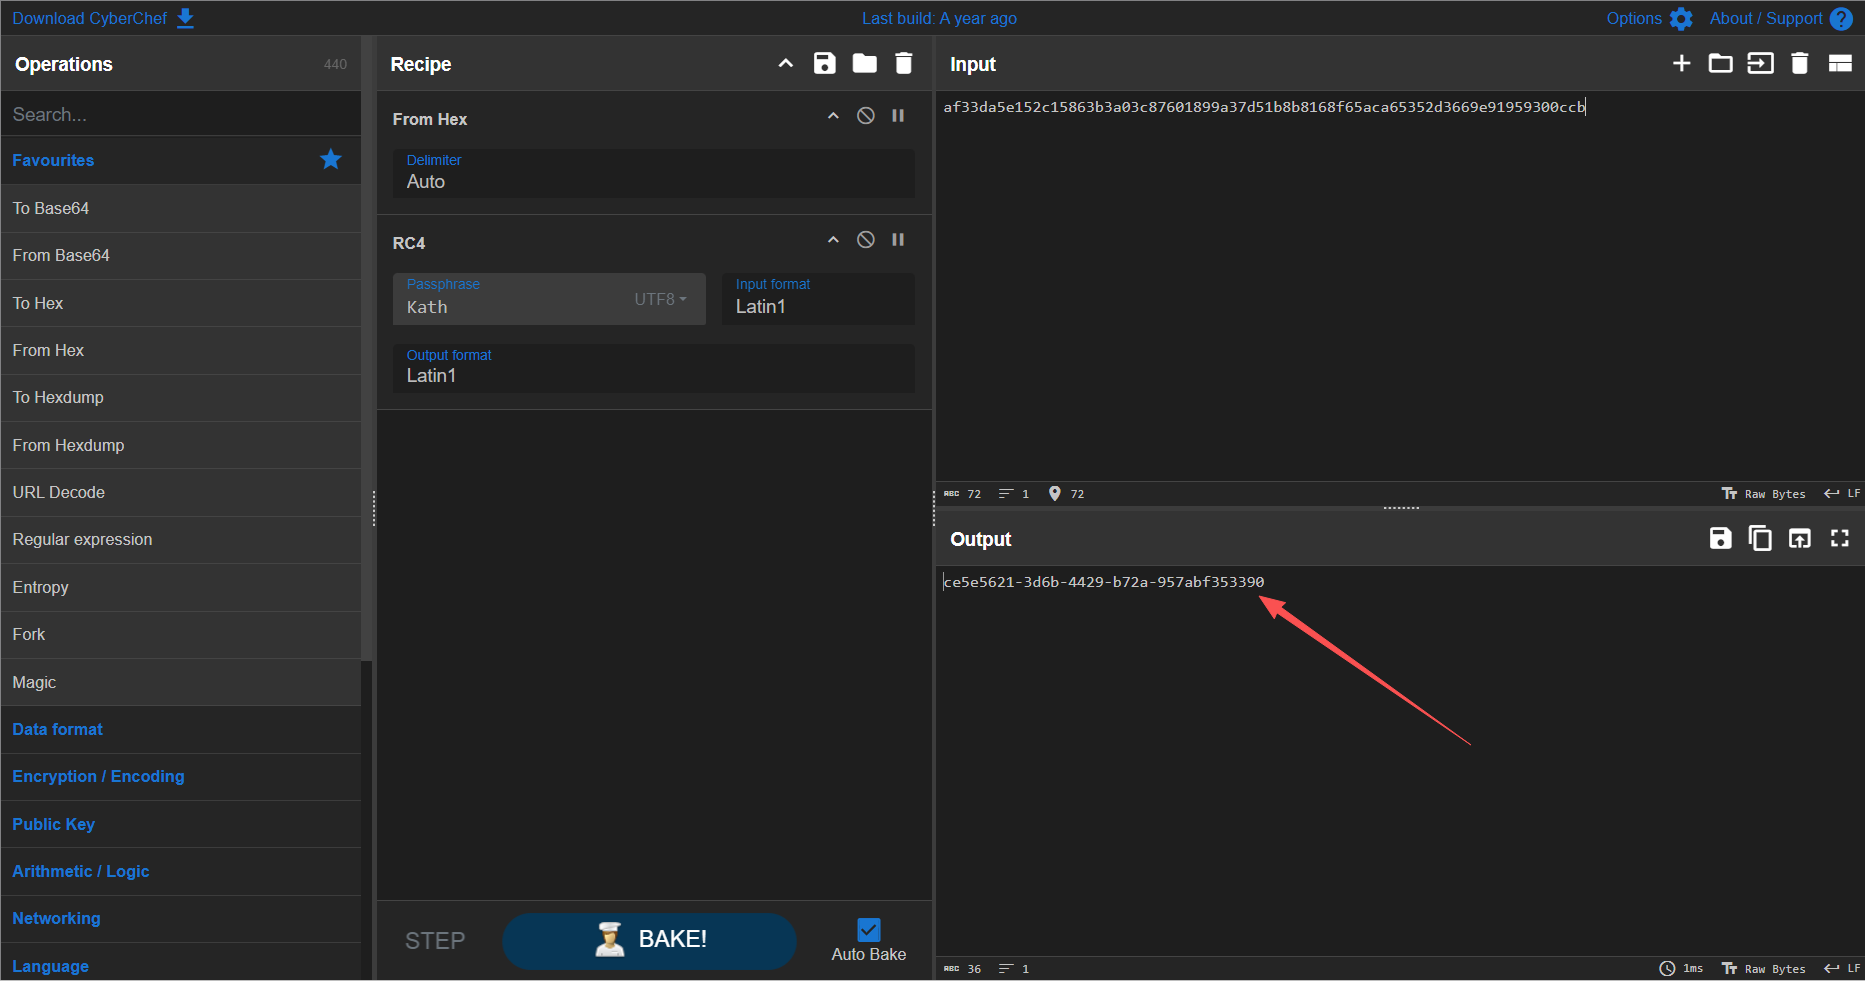Maximise the output pane
This screenshot has height=981, width=1865.
point(1839,539)
